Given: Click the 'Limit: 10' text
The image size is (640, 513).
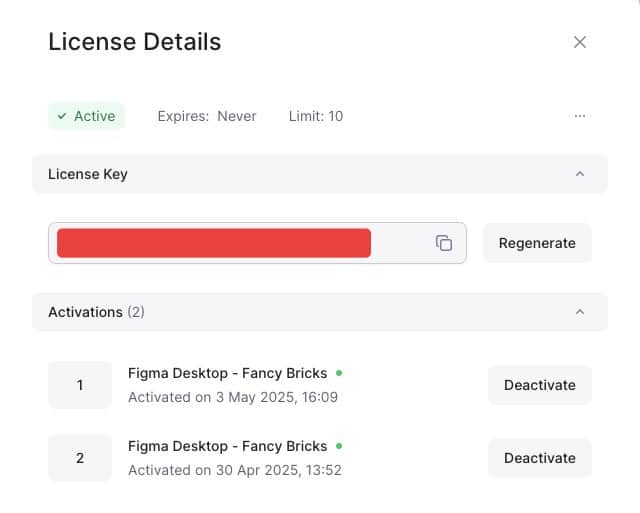Looking at the screenshot, I should point(316,116).
